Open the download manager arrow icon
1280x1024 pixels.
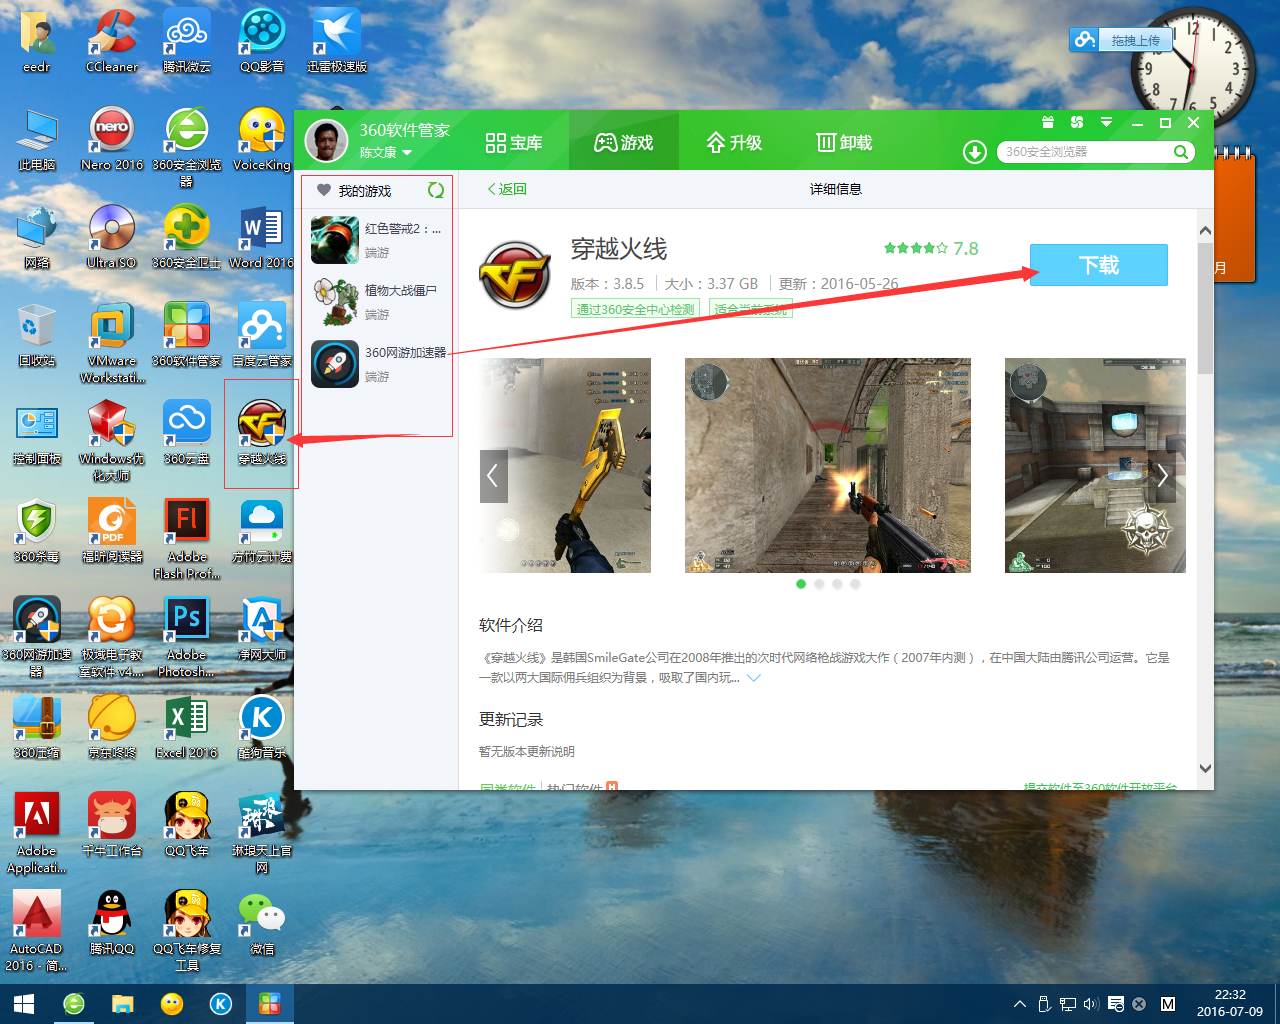click(974, 152)
